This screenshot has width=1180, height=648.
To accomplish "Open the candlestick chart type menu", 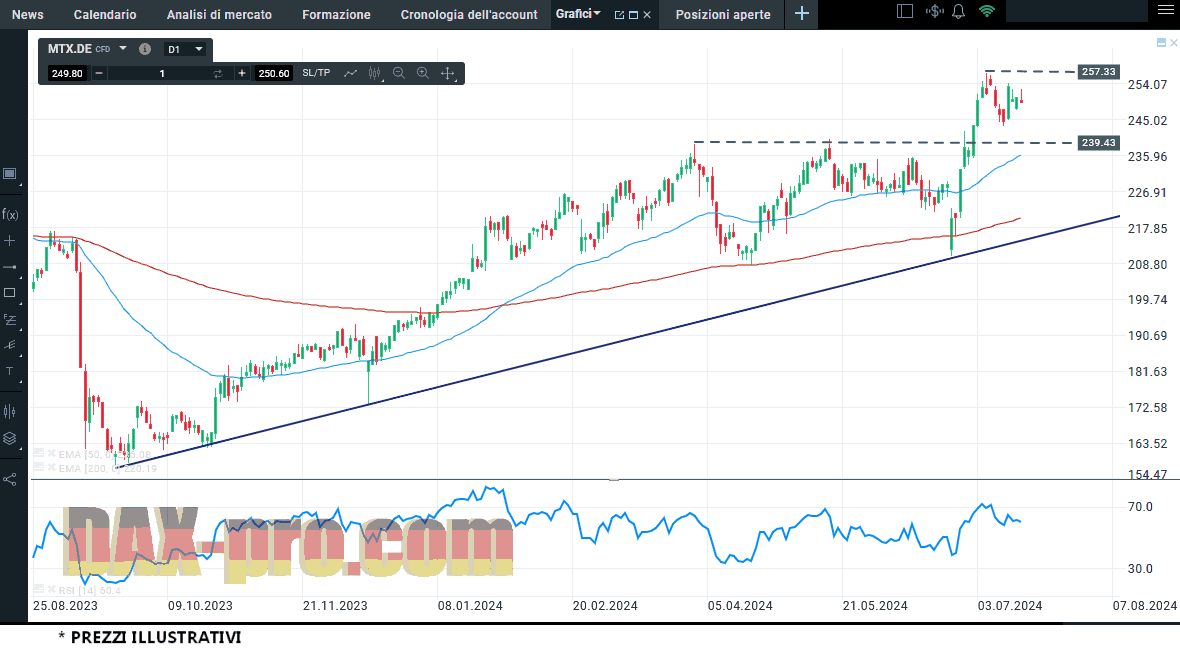I will click(x=375, y=73).
